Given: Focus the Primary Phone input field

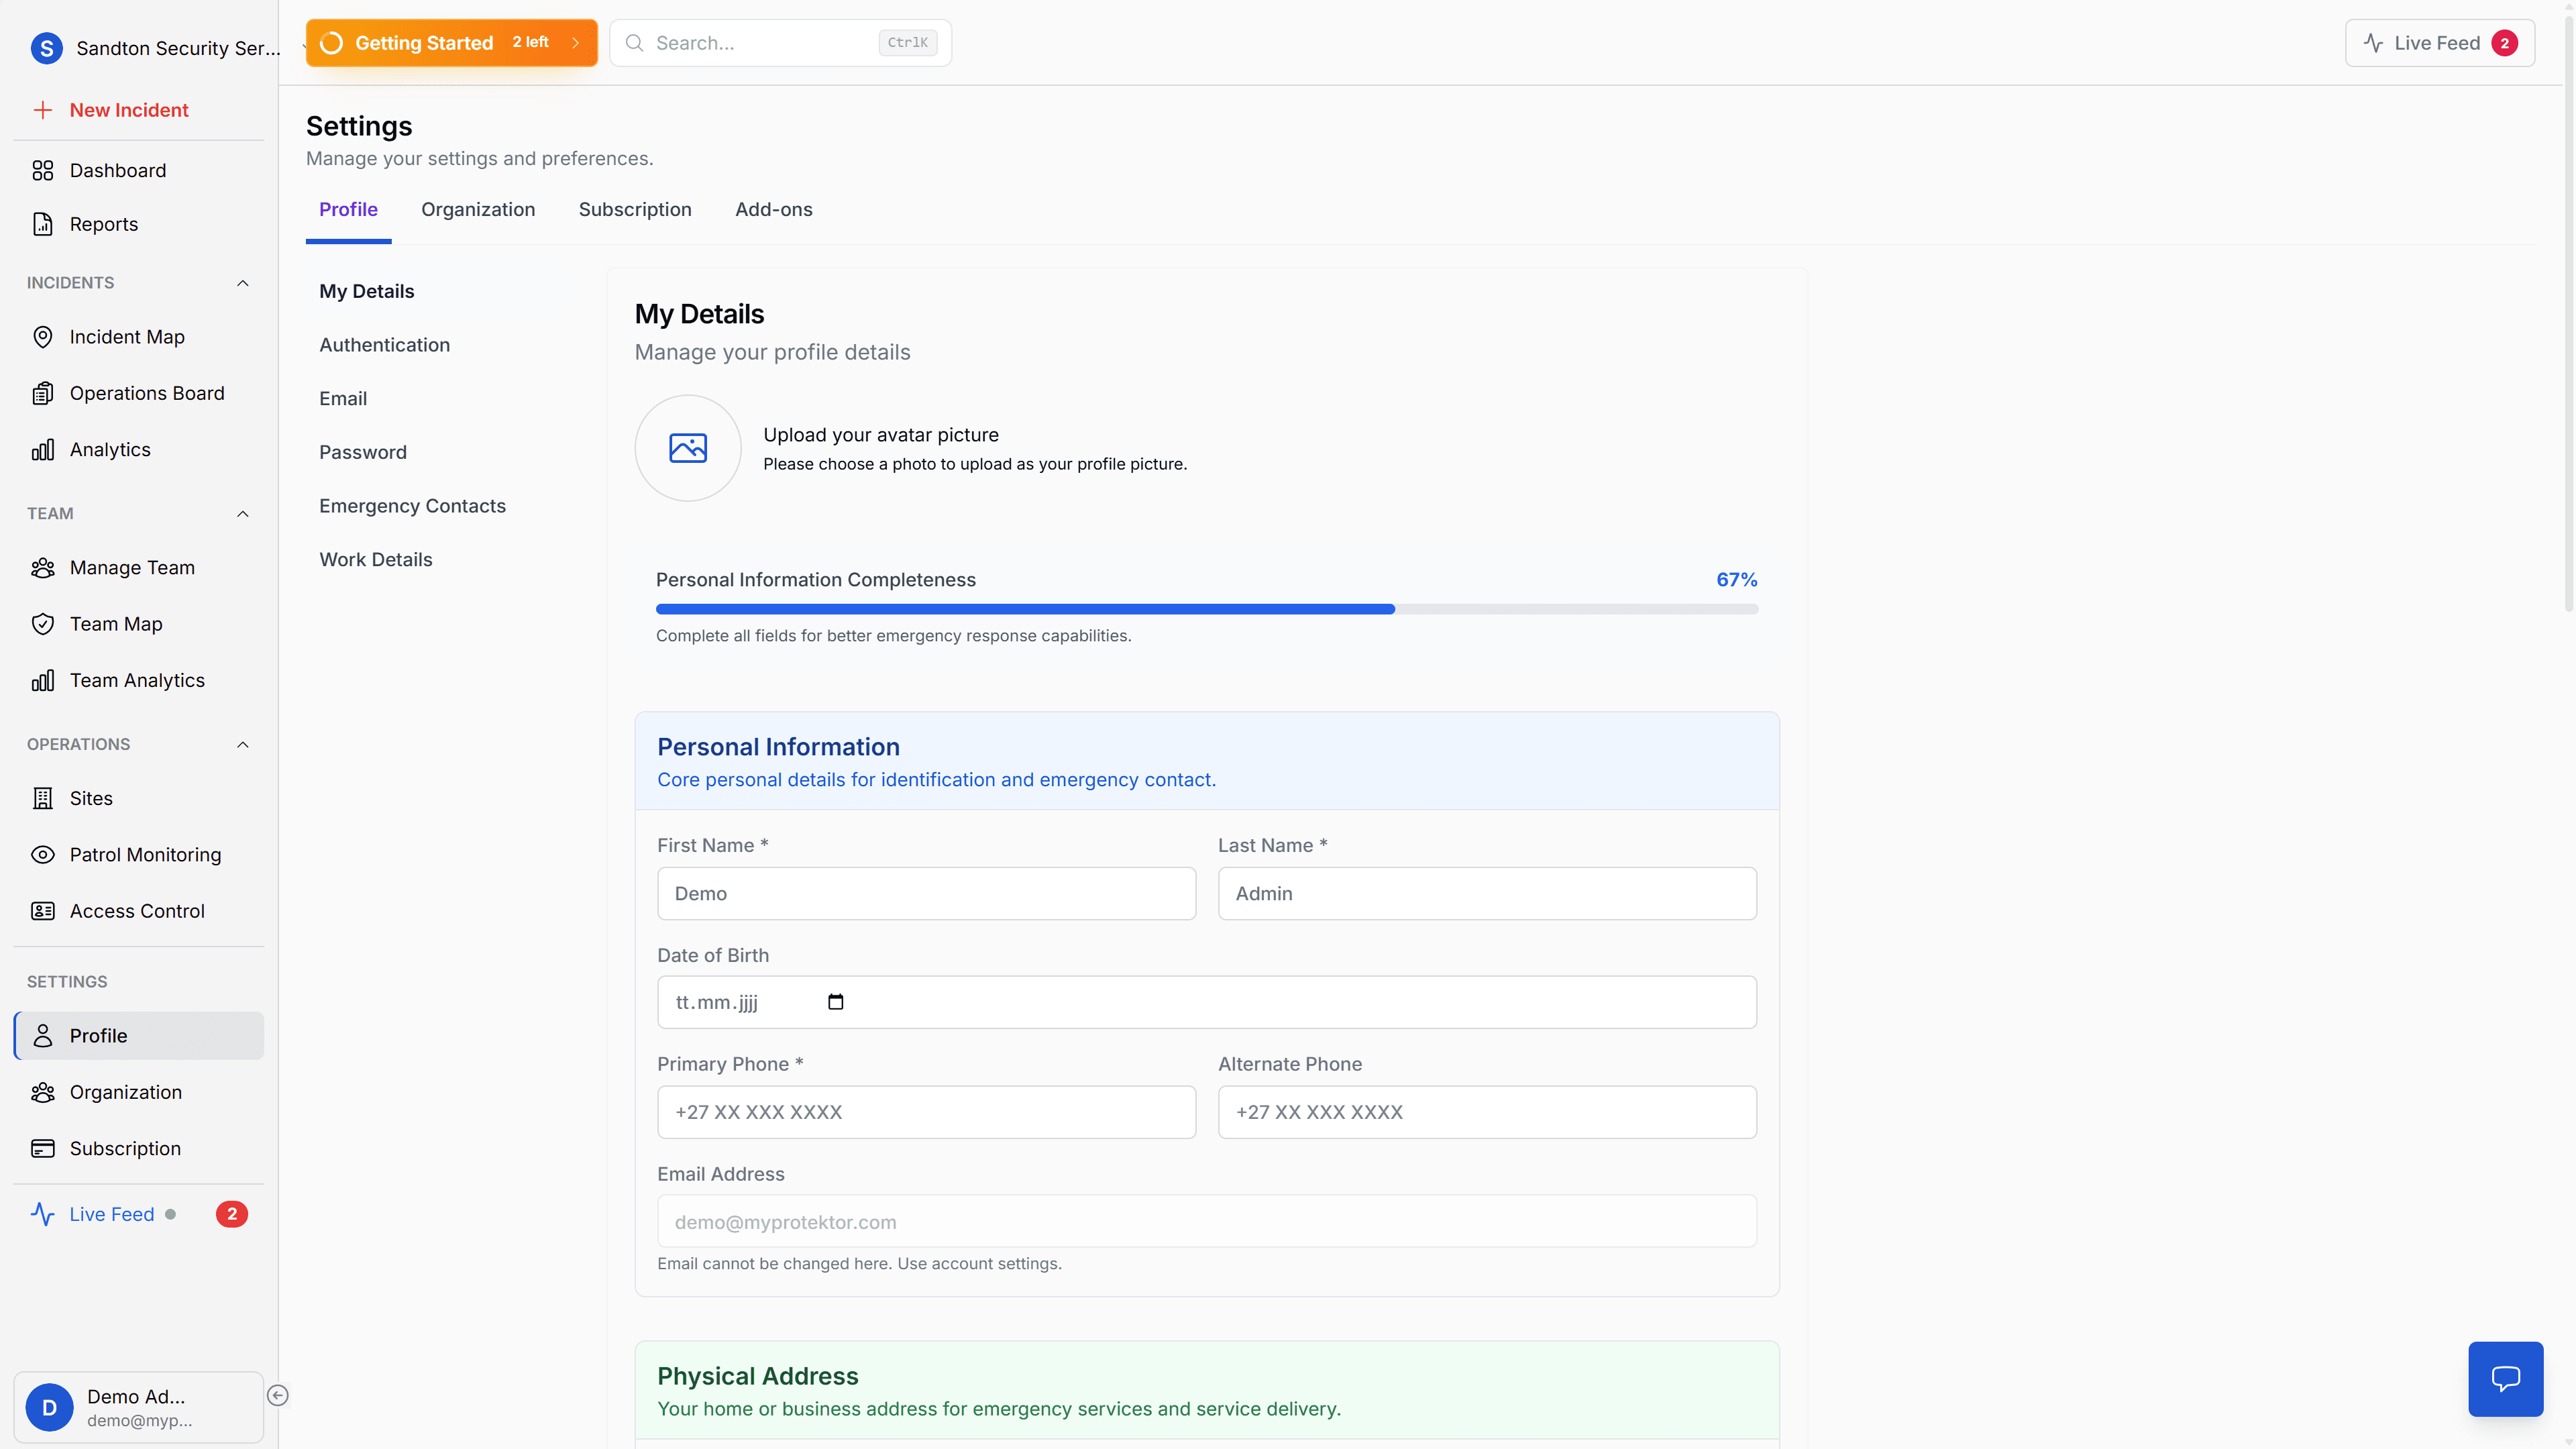Looking at the screenshot, I should (x=927, y=1112).
